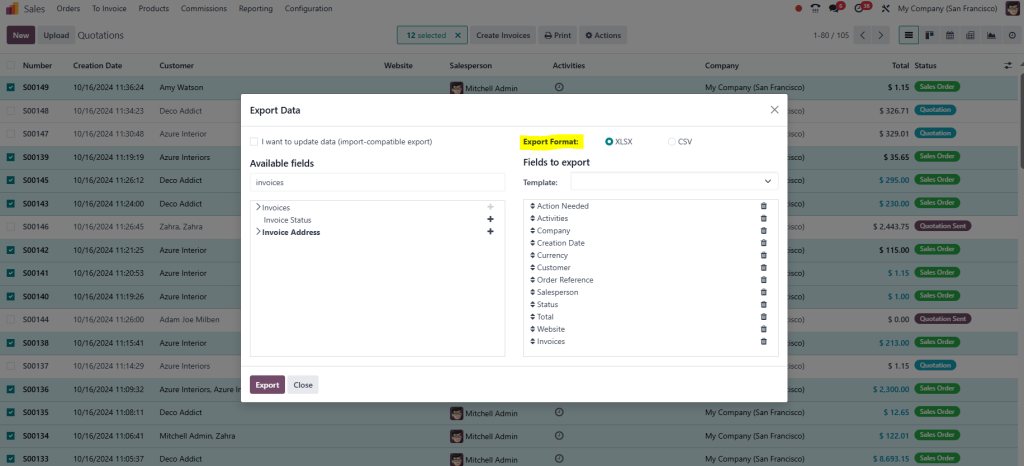
Task: Open My Company (San Francisco) company switcher
Action: pyautogui.click(x=947, y=8)
